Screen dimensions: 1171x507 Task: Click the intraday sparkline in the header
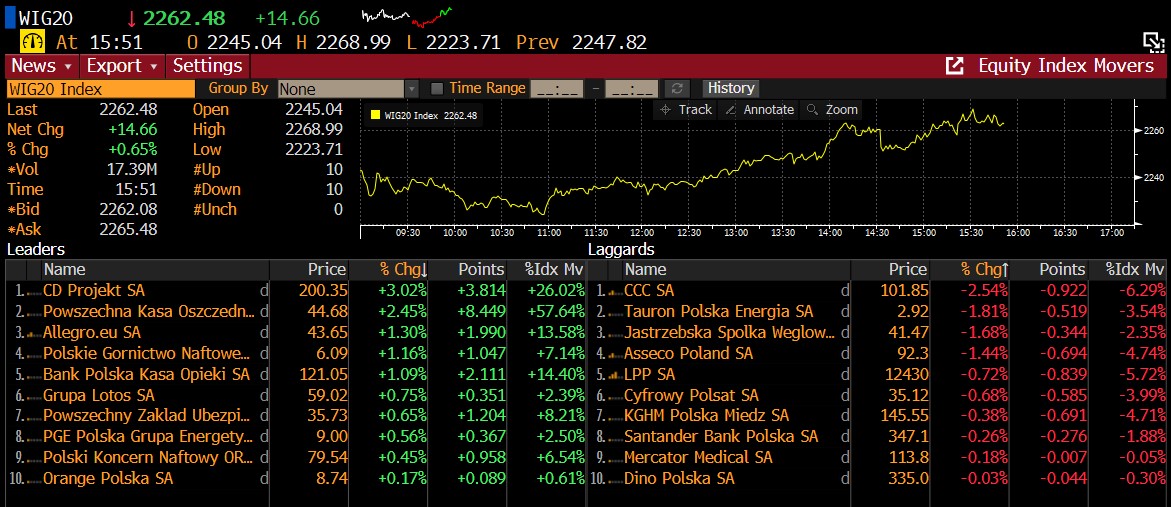click(406, 16)
